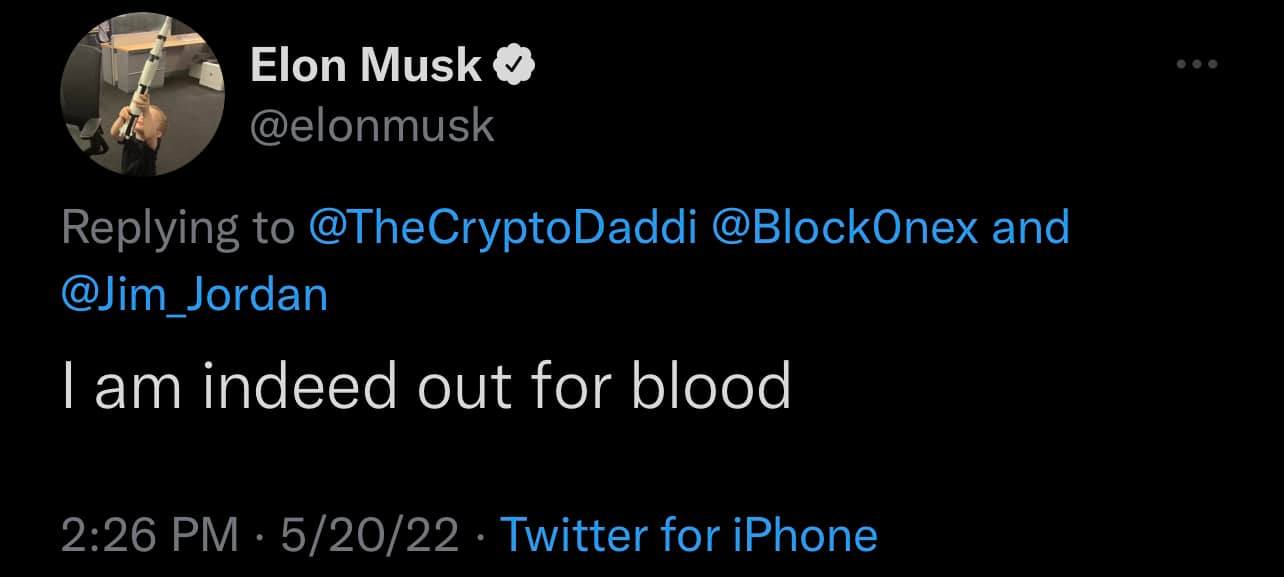Click "and" in the replying-to line
Viewport: 1284px width, 577px height.
pos(1030,228)
